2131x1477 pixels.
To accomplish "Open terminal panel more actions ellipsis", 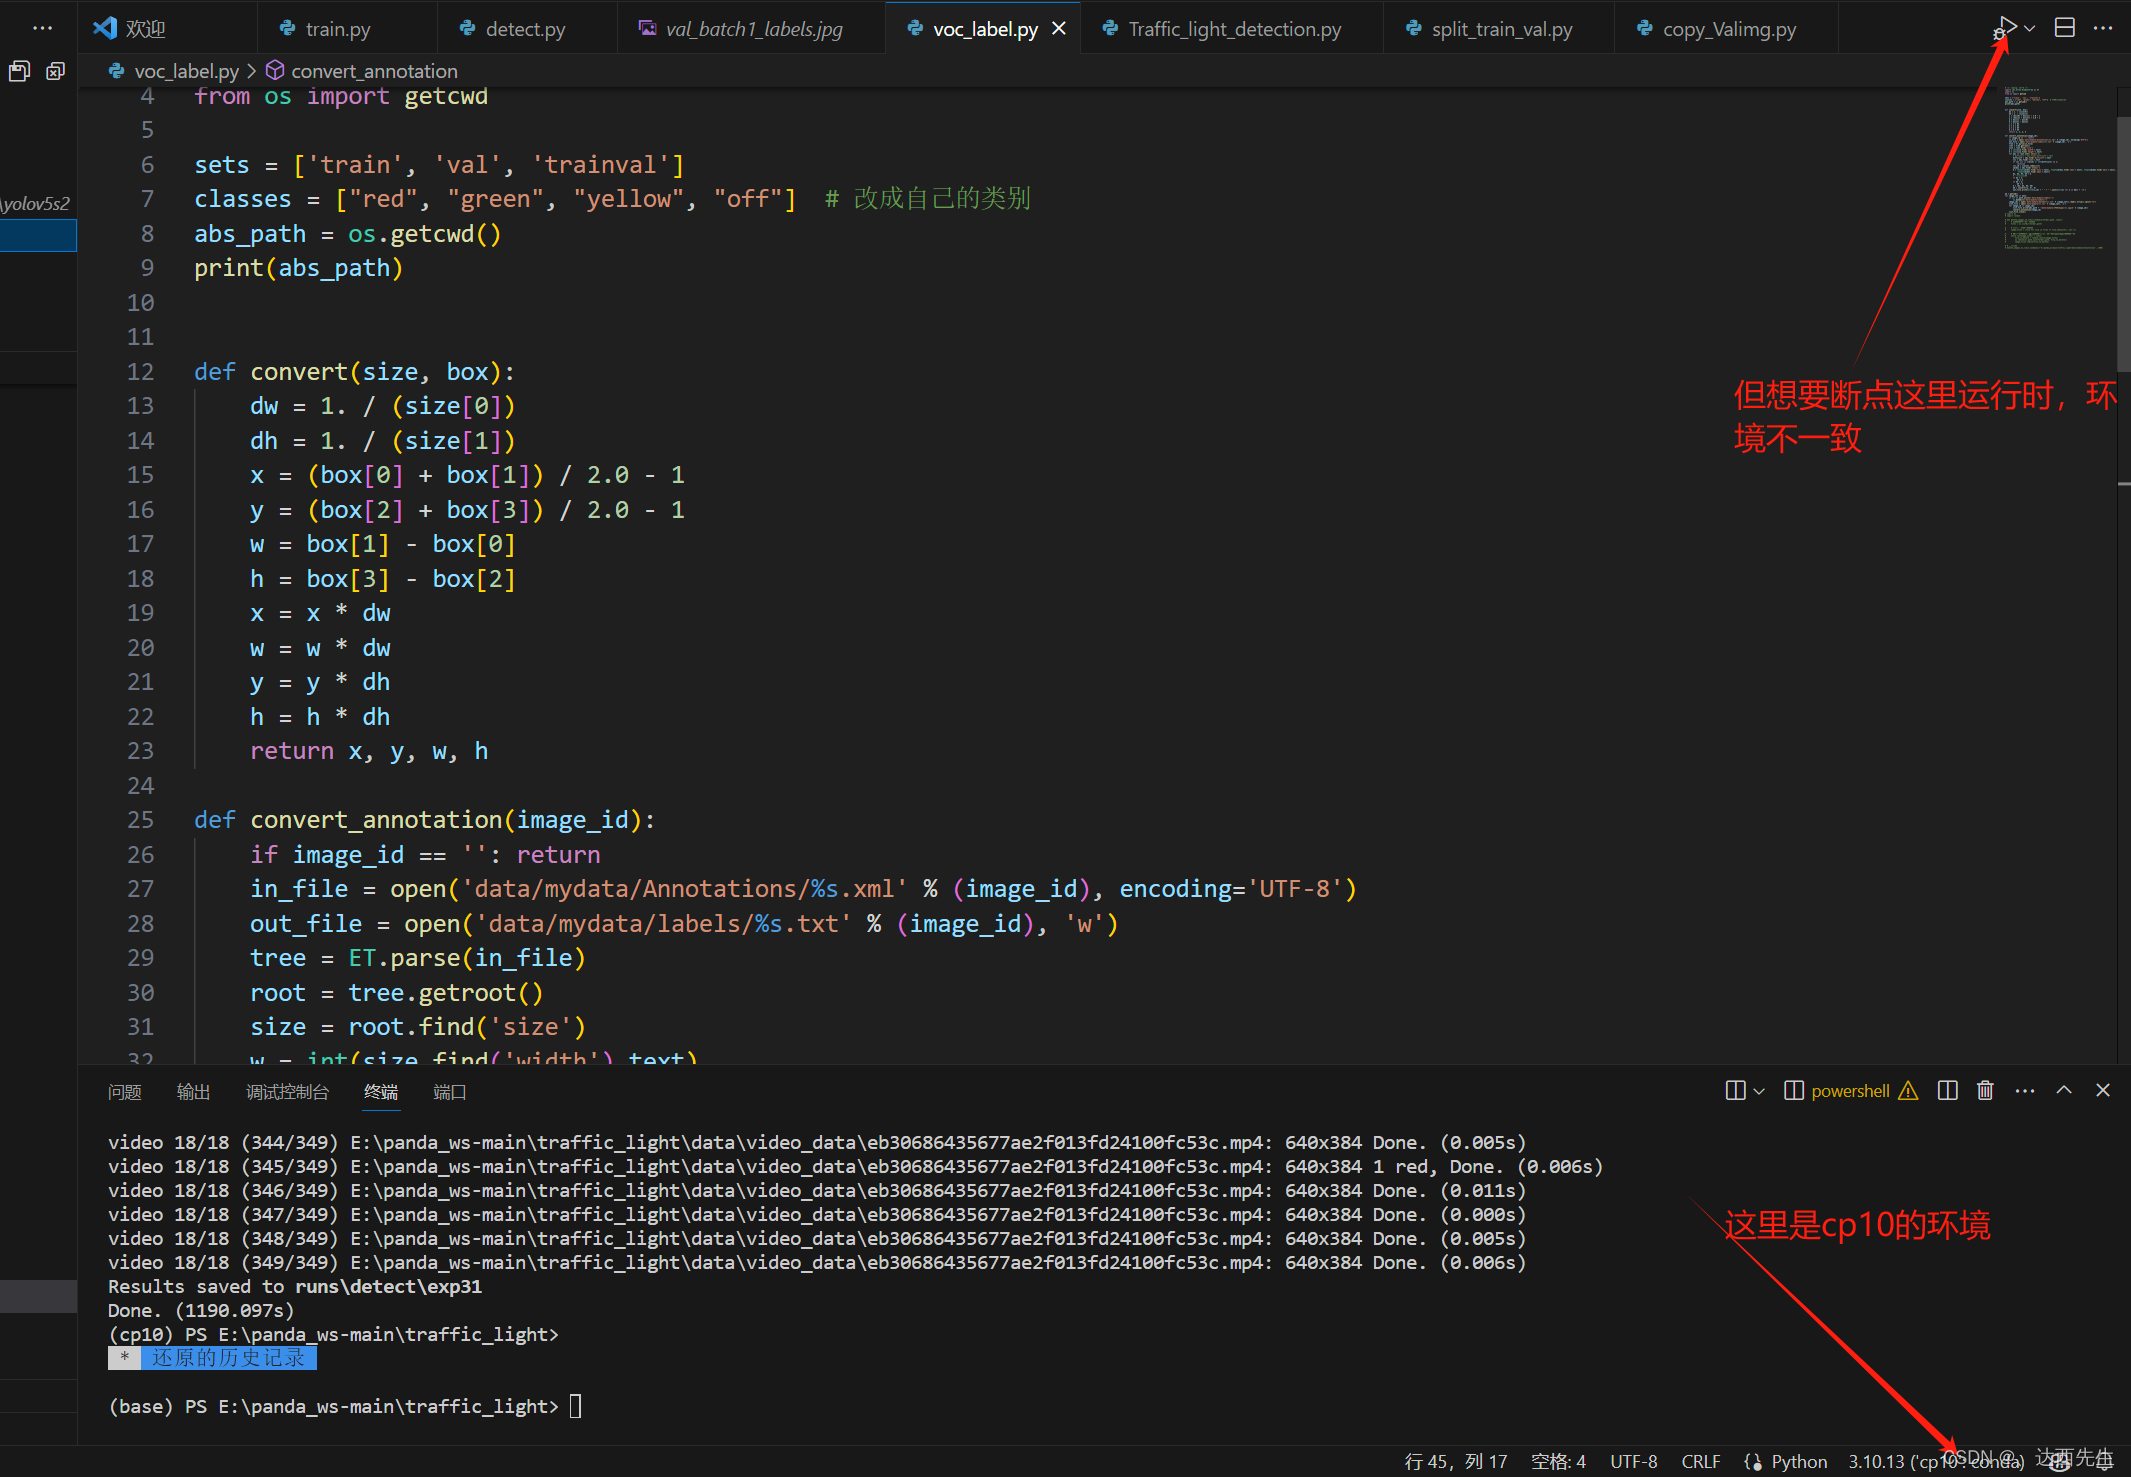I will [2025, 1090].
